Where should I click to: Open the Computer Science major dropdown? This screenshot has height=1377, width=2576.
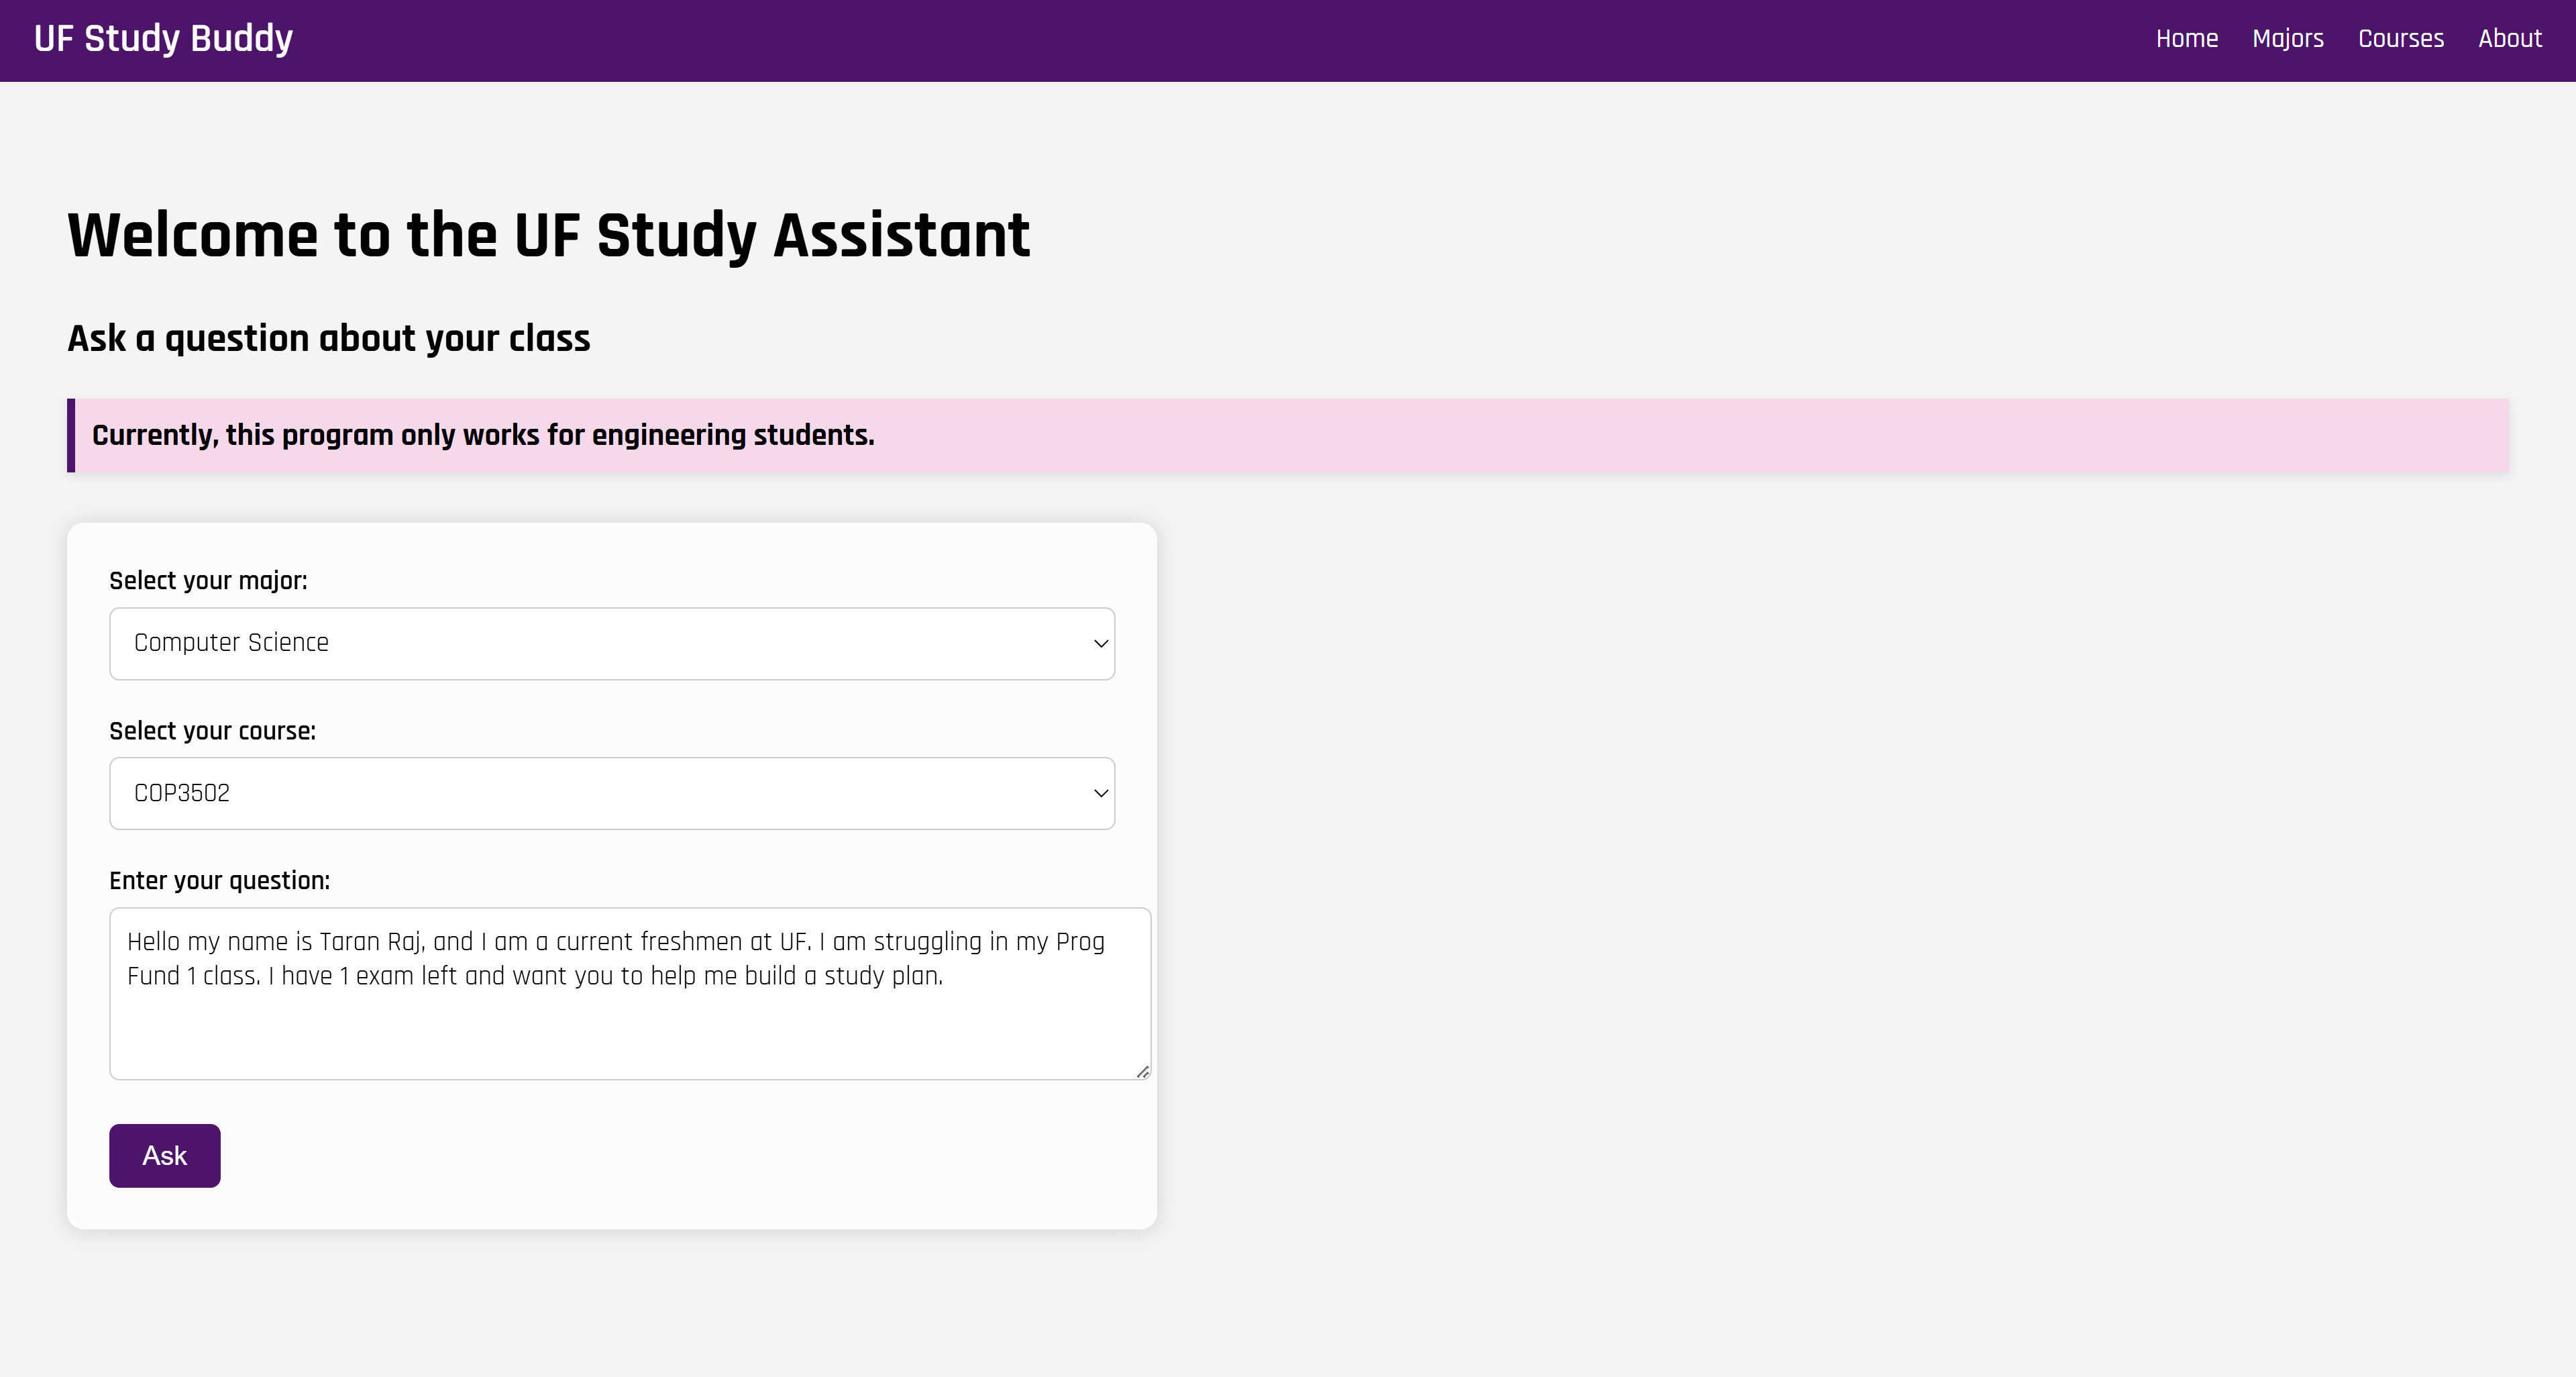[611, 643]
